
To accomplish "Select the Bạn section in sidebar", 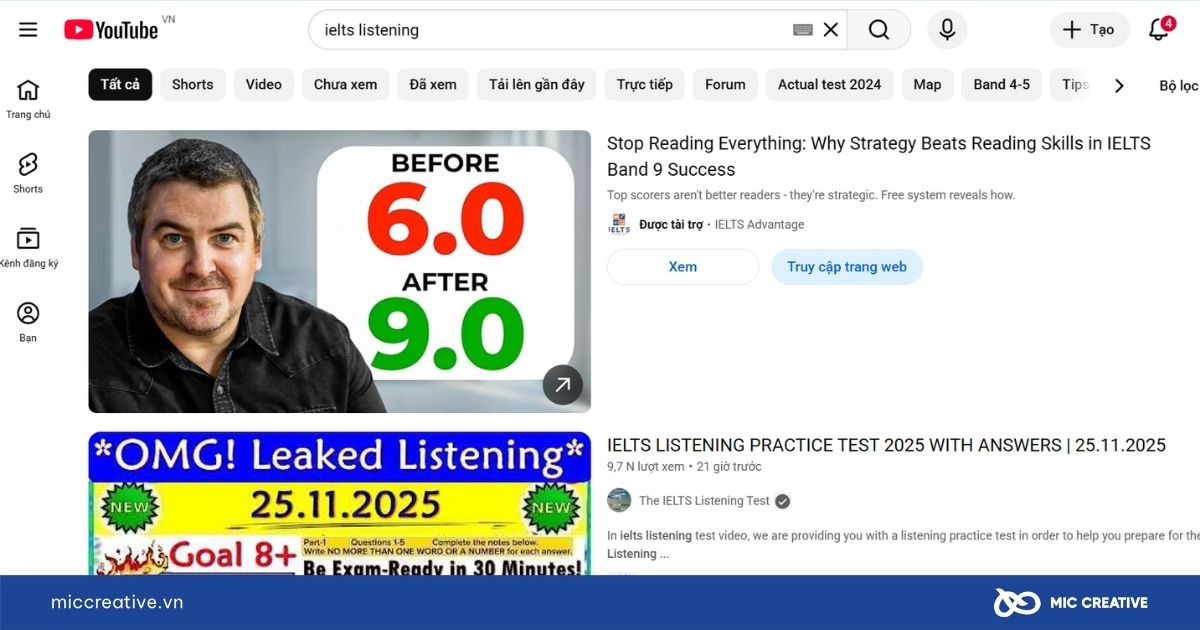I will [27, 318].
